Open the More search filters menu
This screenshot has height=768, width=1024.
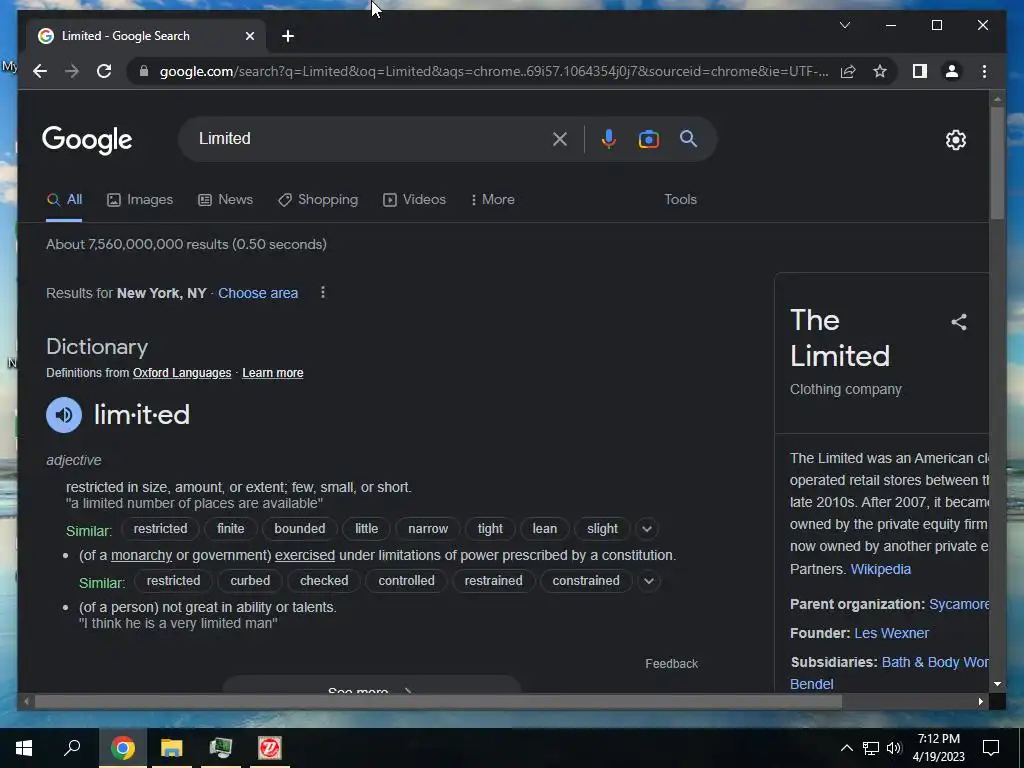pyautogui.click(x=492, y=200)
